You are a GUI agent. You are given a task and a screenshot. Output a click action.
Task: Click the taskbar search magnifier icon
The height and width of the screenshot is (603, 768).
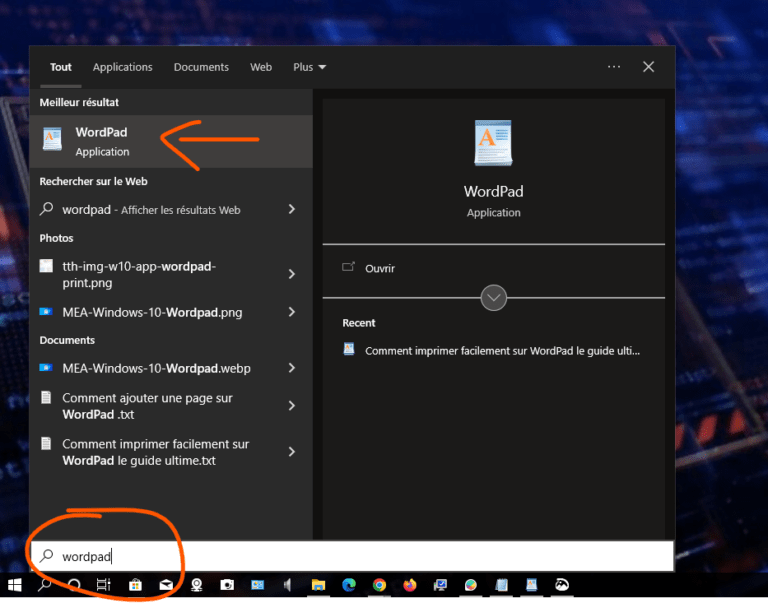tap(45, 585)
